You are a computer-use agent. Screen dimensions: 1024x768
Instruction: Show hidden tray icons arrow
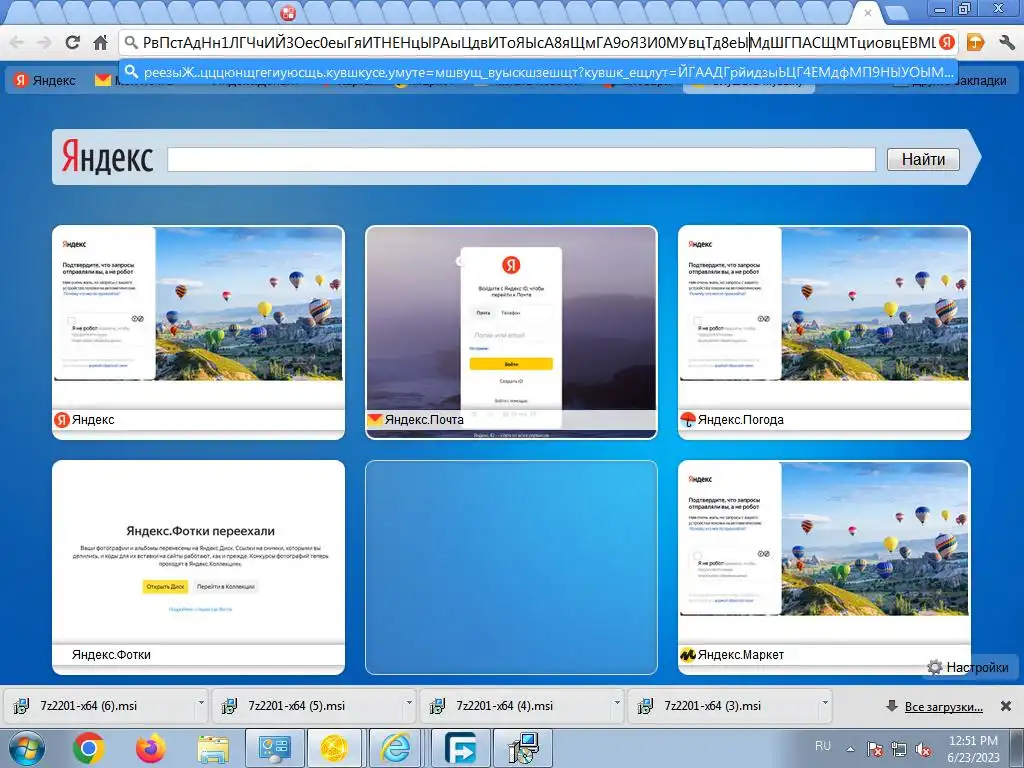[x=850, y=749]
